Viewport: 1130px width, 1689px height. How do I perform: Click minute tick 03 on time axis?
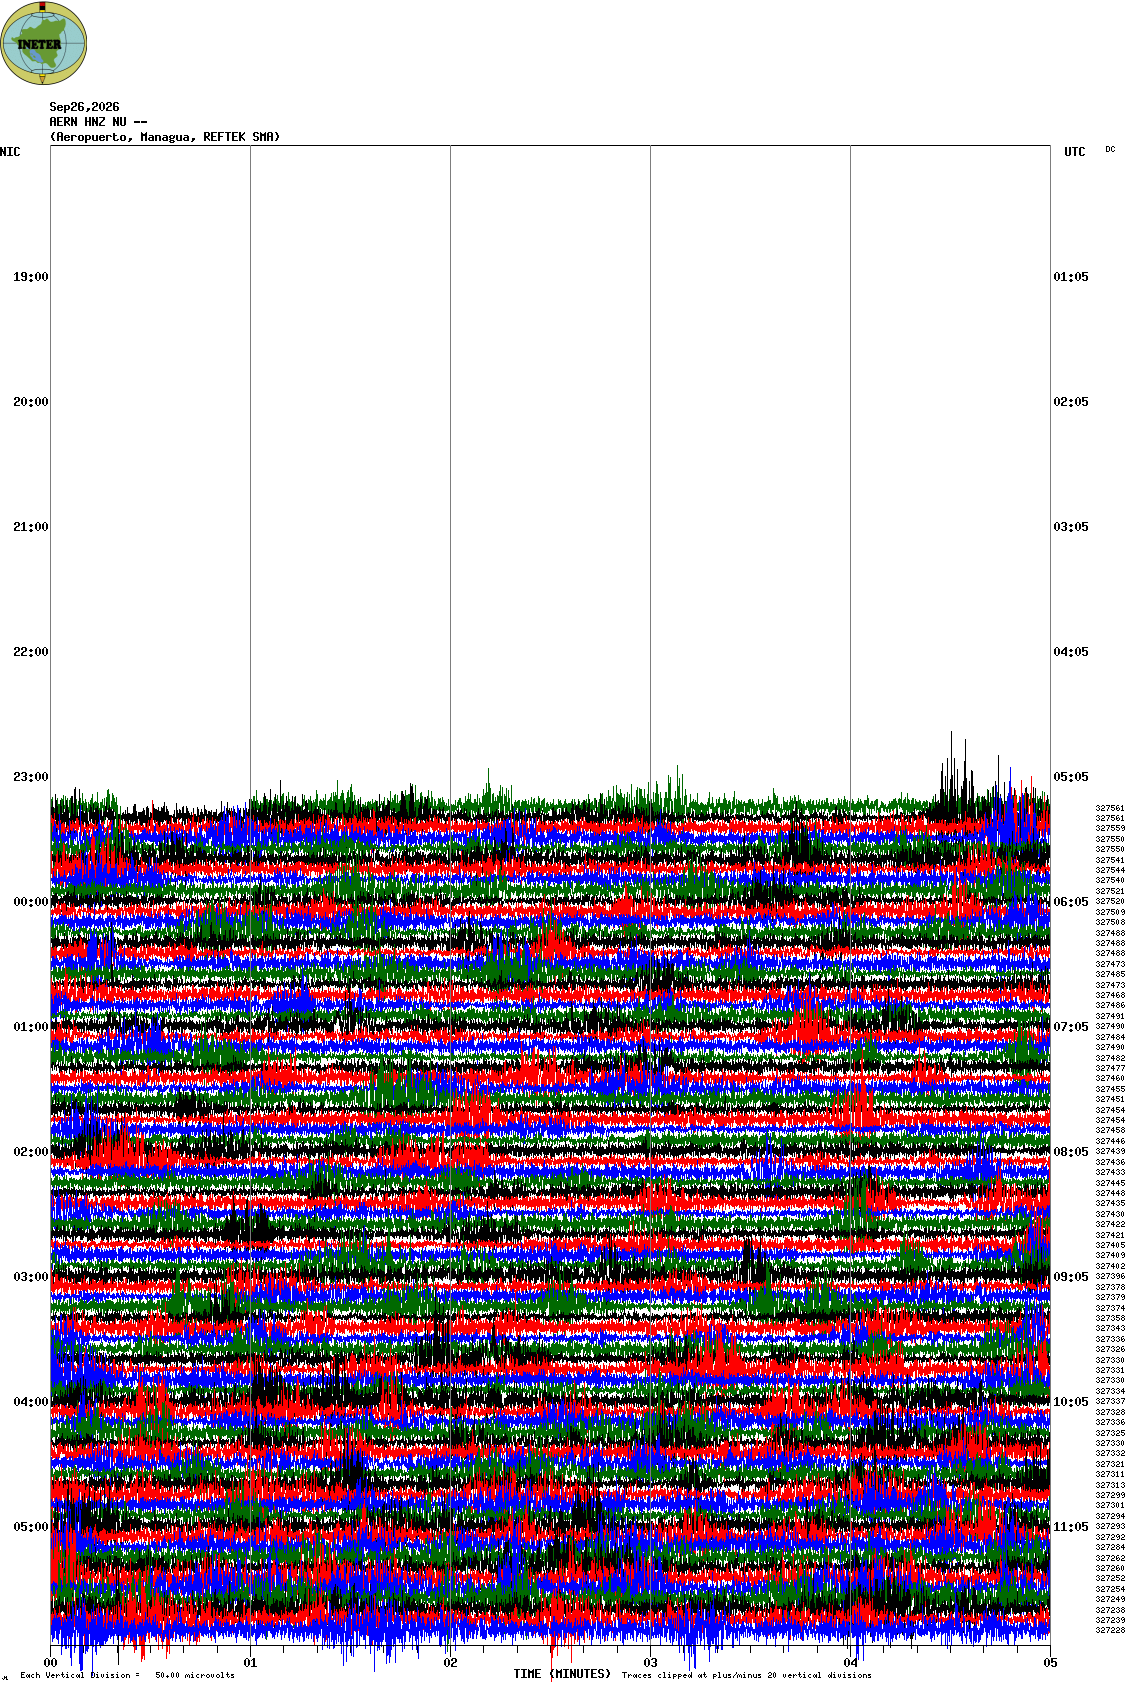tap(651, 1663)
